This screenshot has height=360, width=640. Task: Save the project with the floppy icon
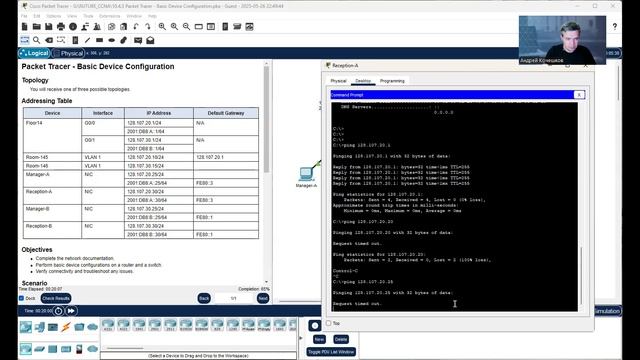(x=49, y=27)
